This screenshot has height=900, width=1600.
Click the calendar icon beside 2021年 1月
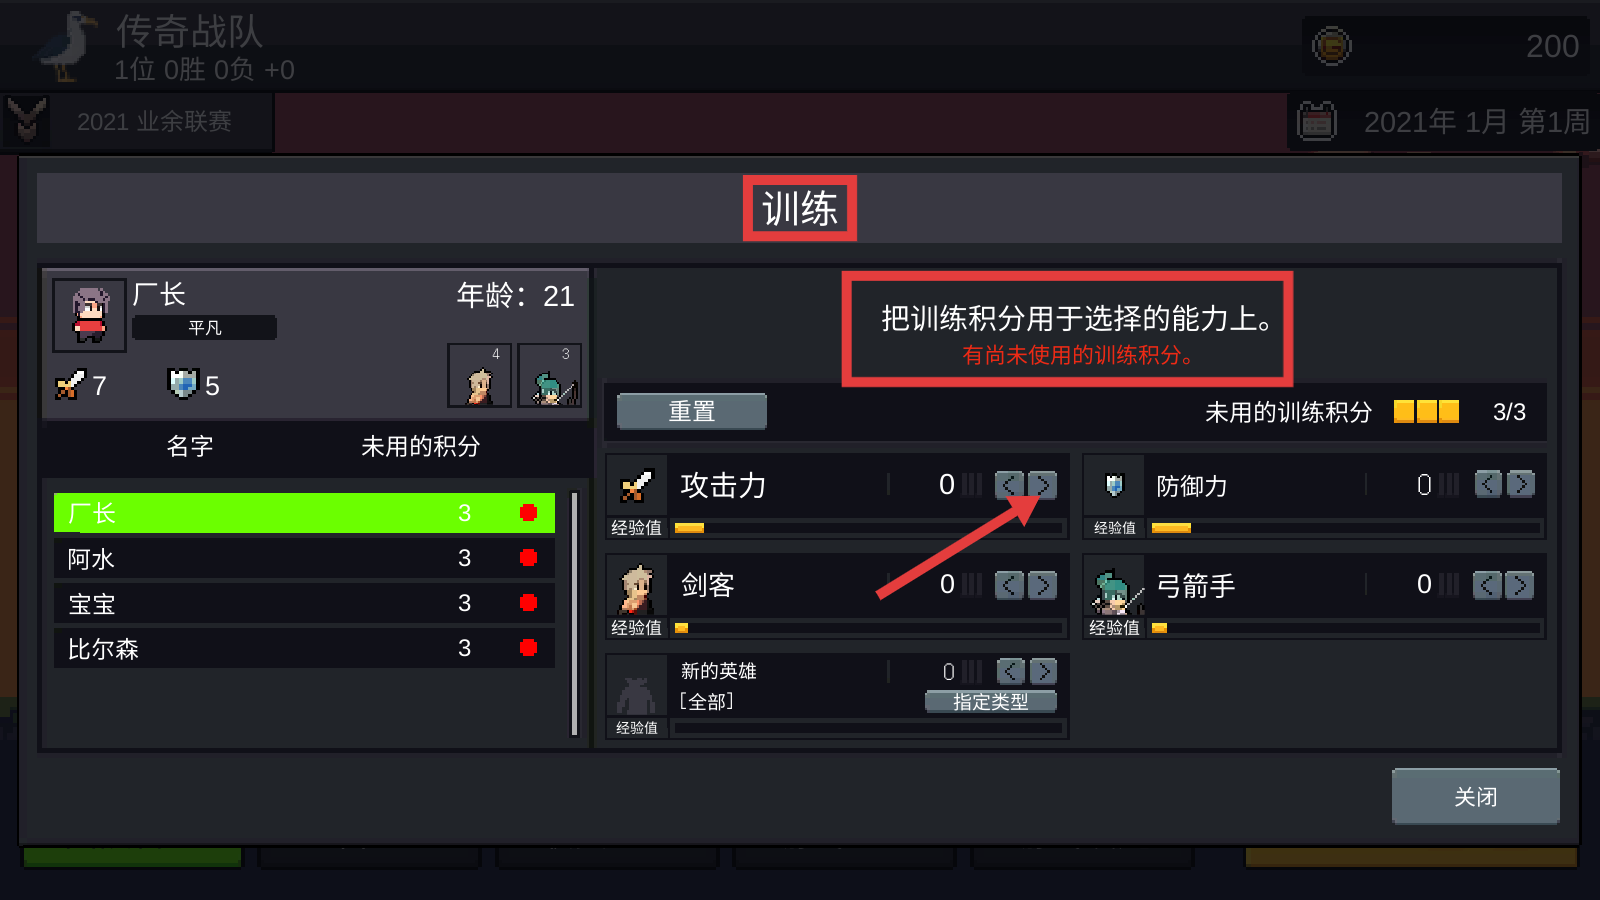coord(1317,121)
